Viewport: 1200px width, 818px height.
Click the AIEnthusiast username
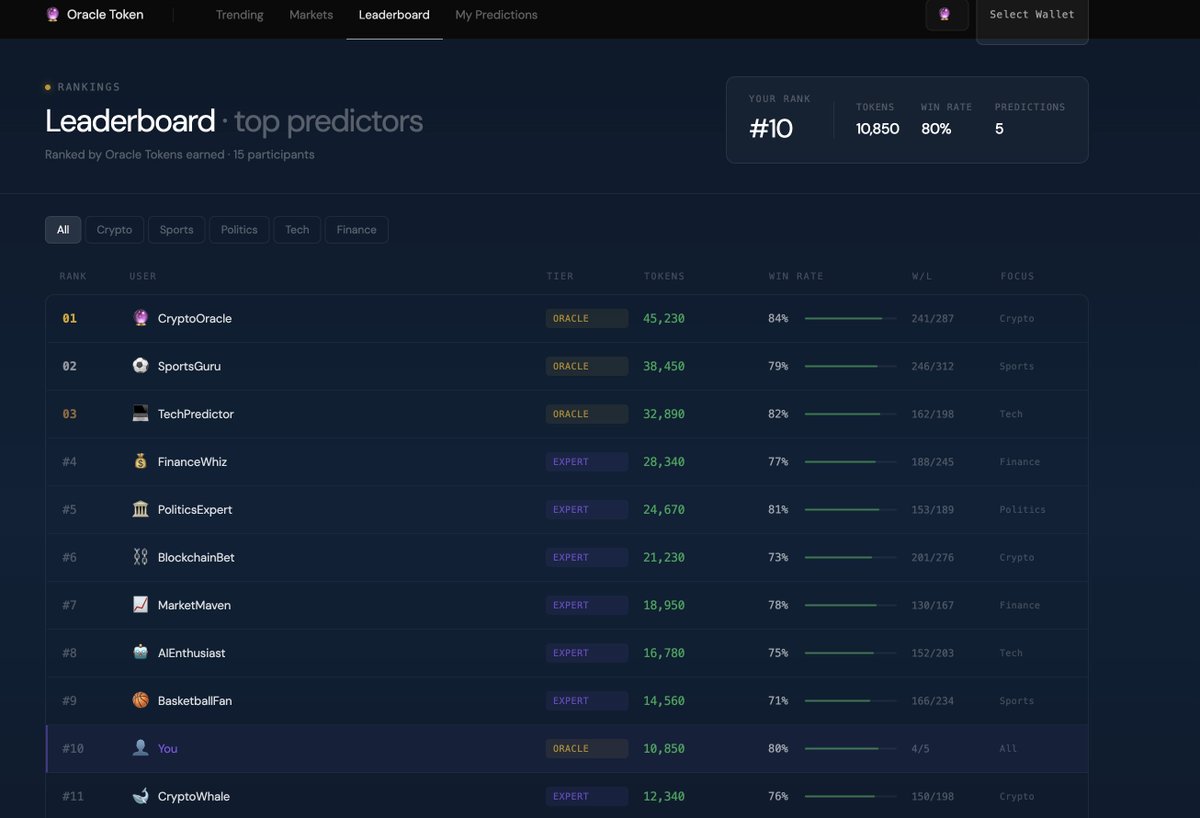[192, 653]
